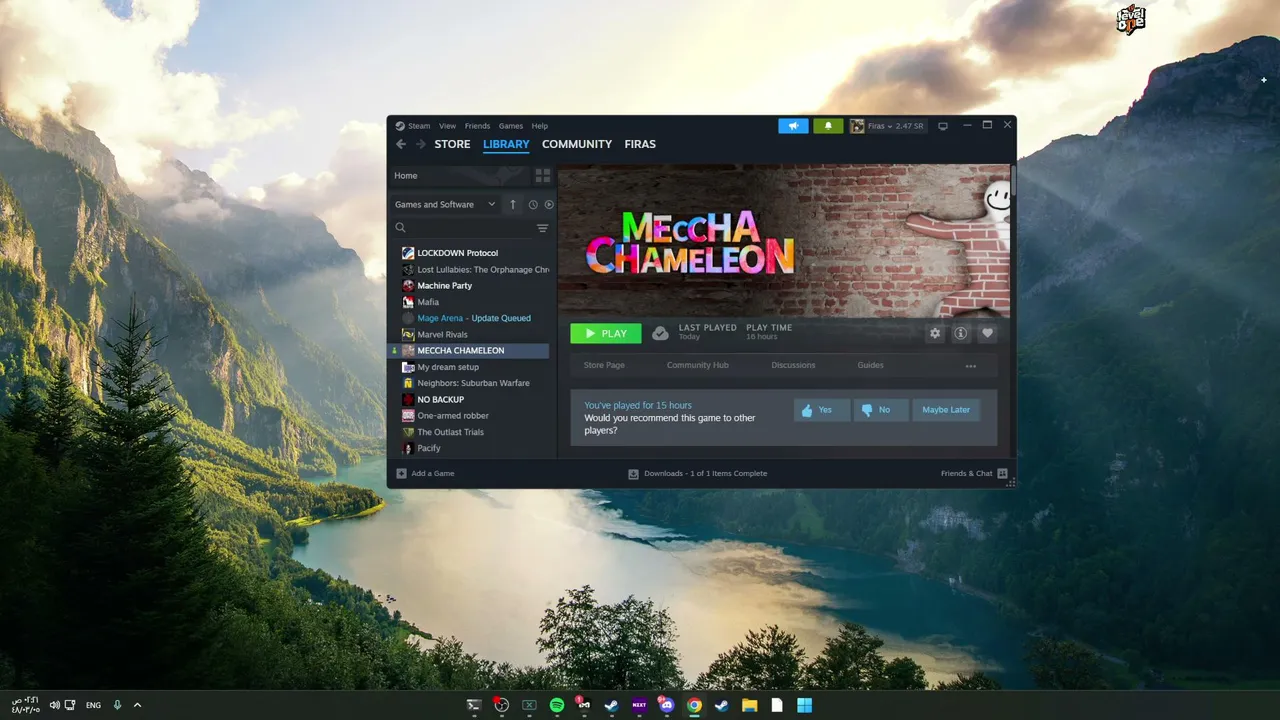Toggle the ready-to-play filter icon

click(x=549, y=204)
